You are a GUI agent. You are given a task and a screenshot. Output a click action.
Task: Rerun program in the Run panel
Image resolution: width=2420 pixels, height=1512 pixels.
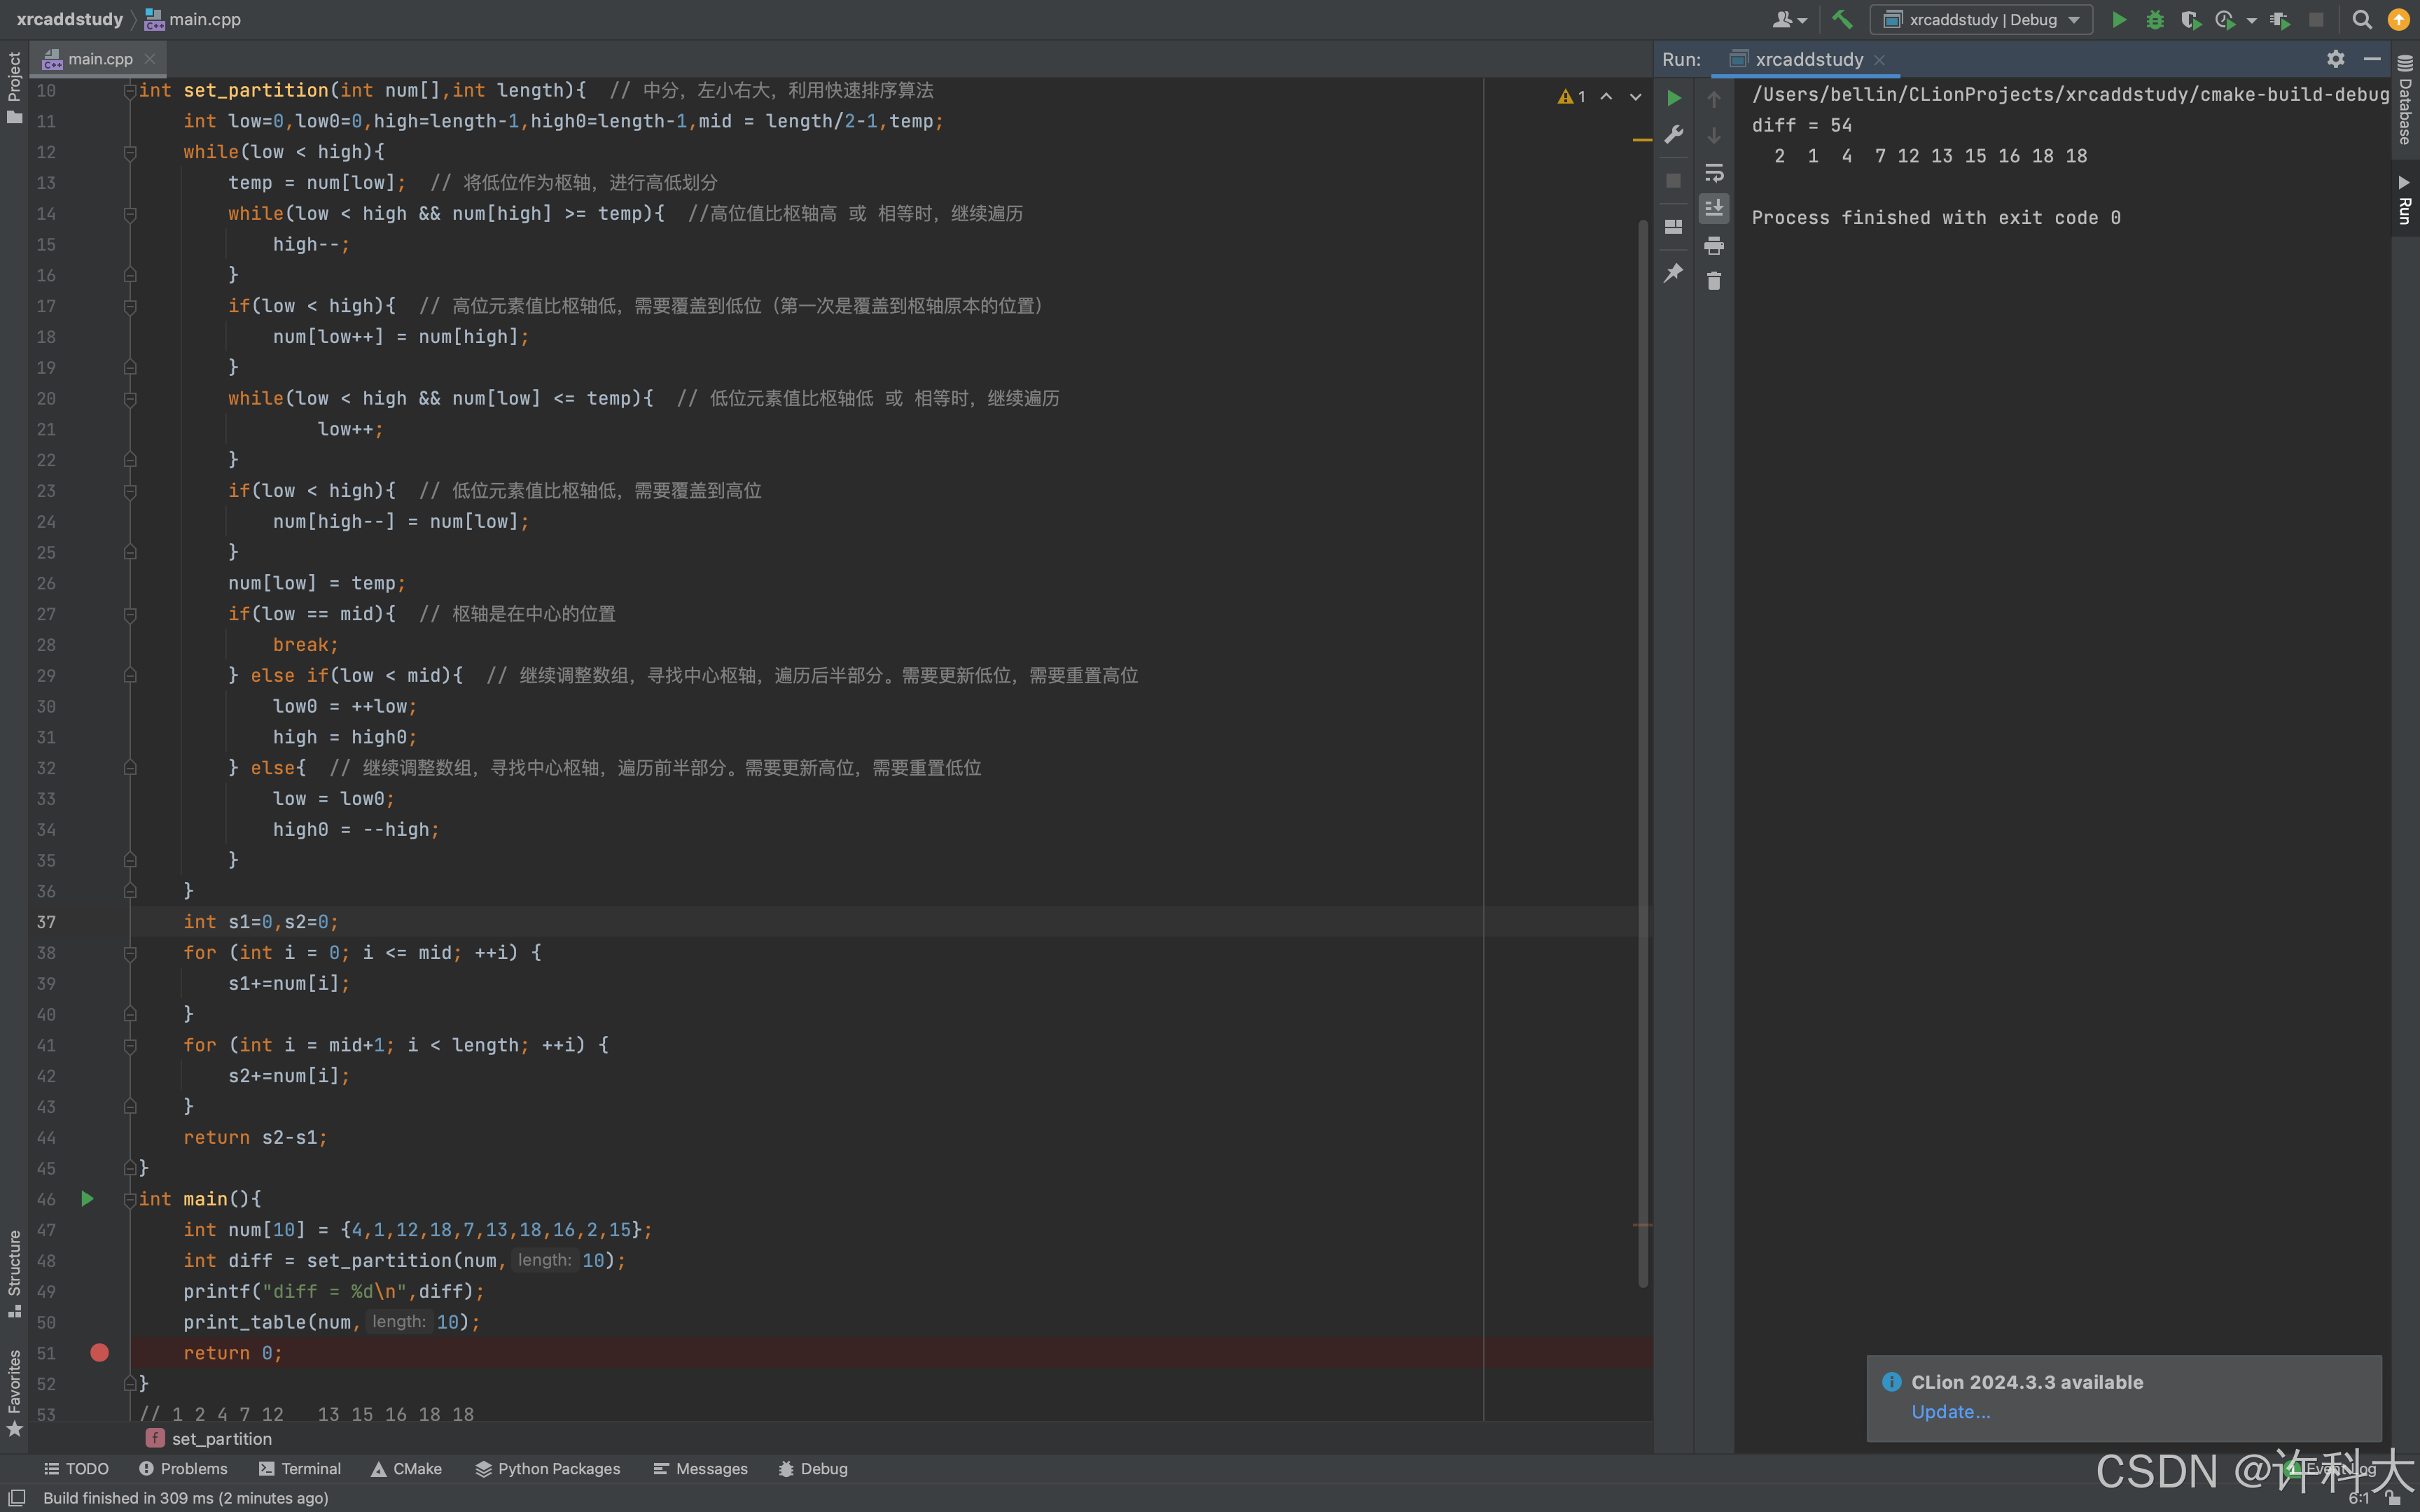click(1674, 98)
